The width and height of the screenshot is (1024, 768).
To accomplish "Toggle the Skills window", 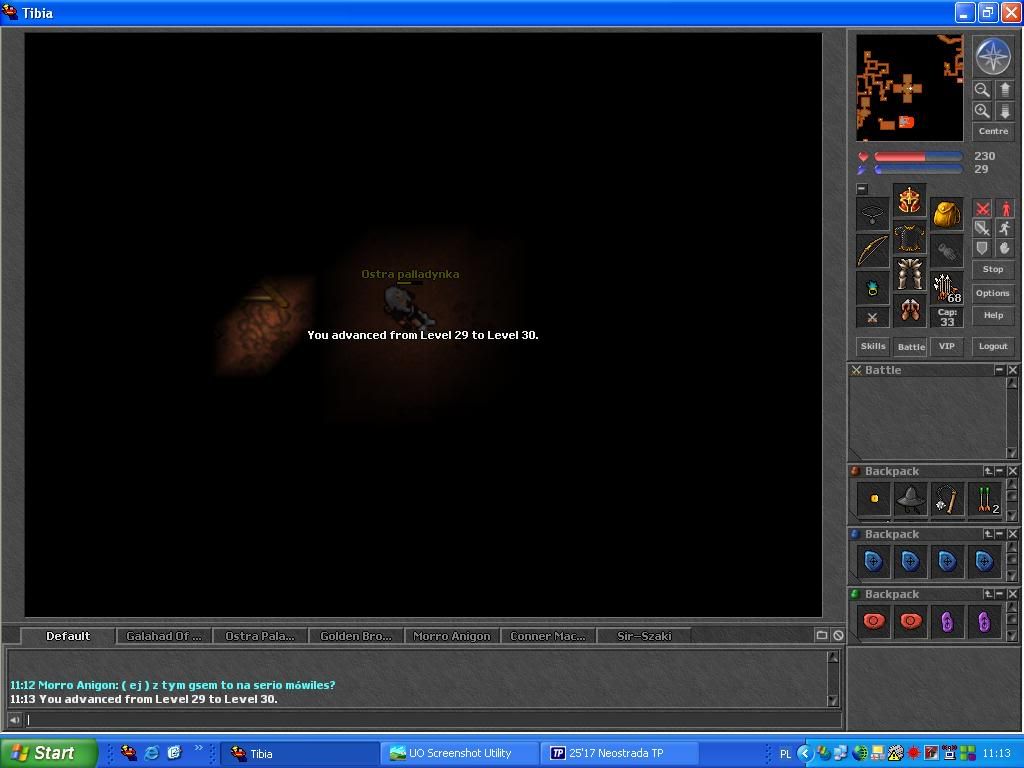I will 873,346.
